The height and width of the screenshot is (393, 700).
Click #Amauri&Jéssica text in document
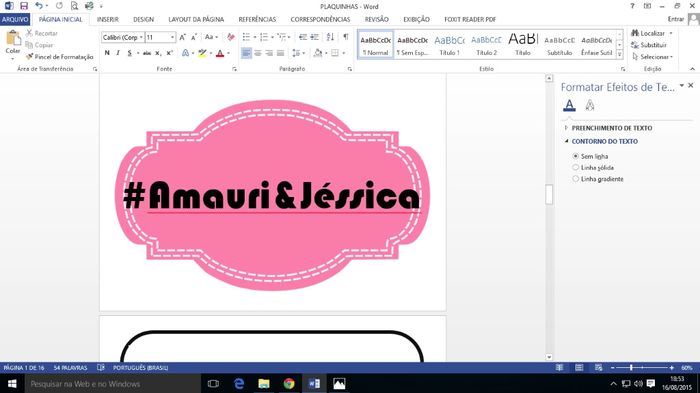coord(271,195)
